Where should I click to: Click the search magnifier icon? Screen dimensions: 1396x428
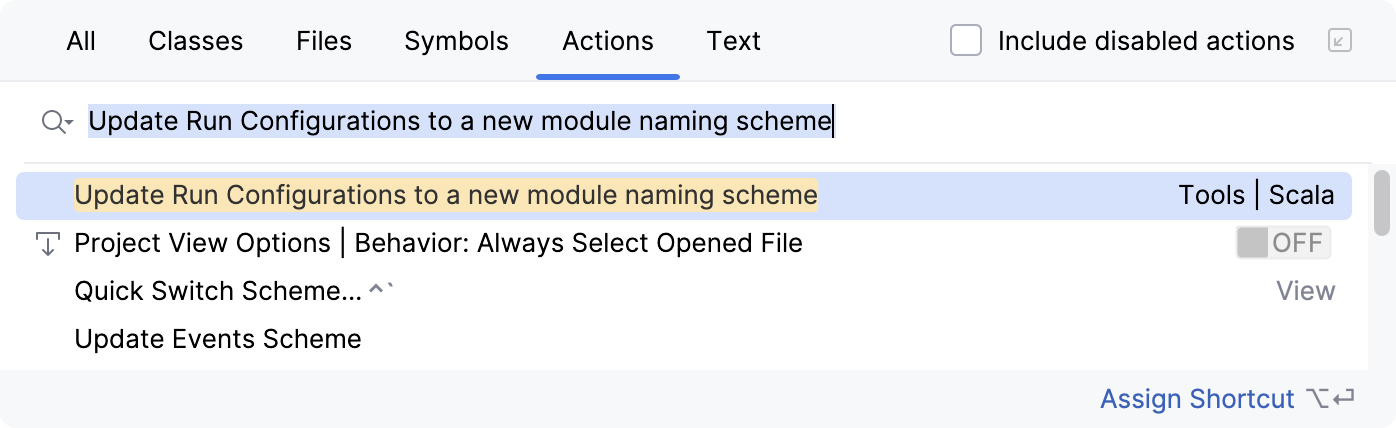click(x=53, y=122)
